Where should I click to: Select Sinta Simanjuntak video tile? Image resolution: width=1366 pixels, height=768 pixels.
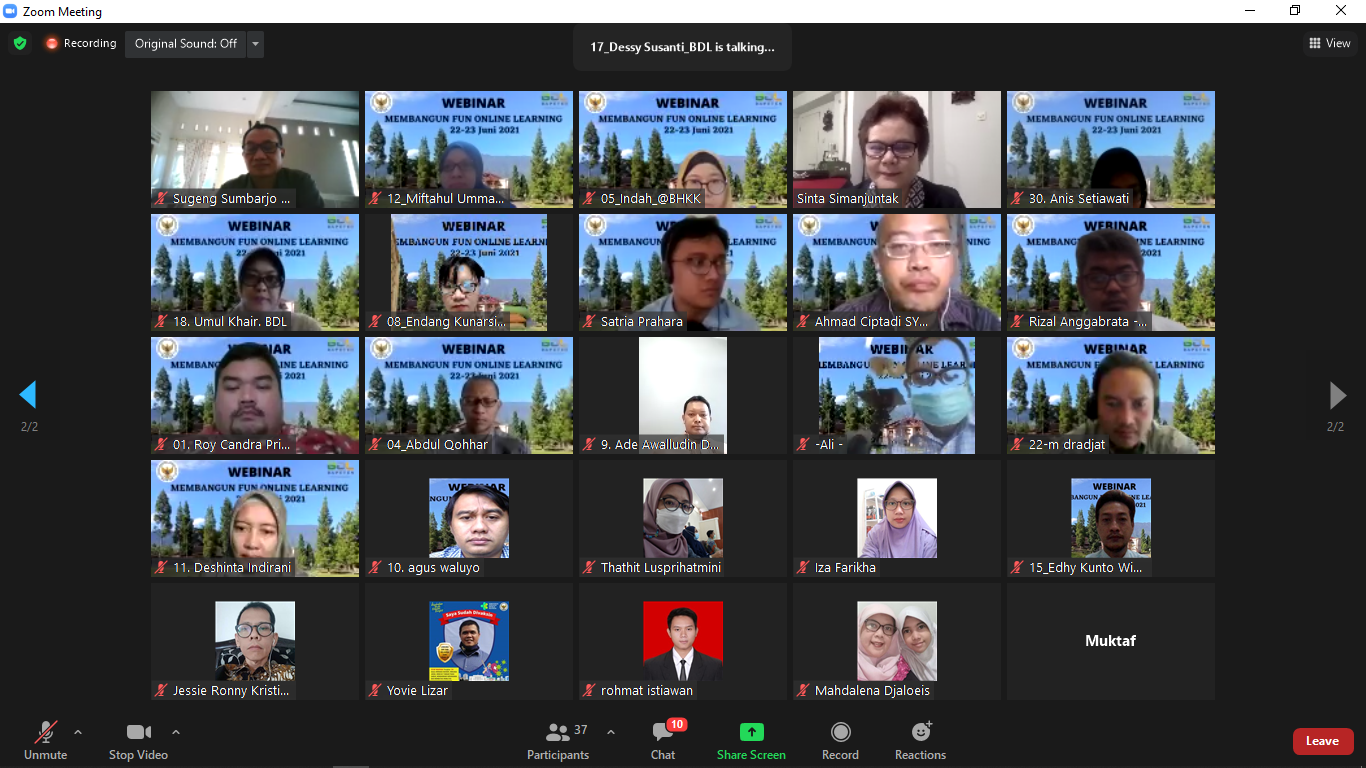pyautogui.click(x=897, y=149)
